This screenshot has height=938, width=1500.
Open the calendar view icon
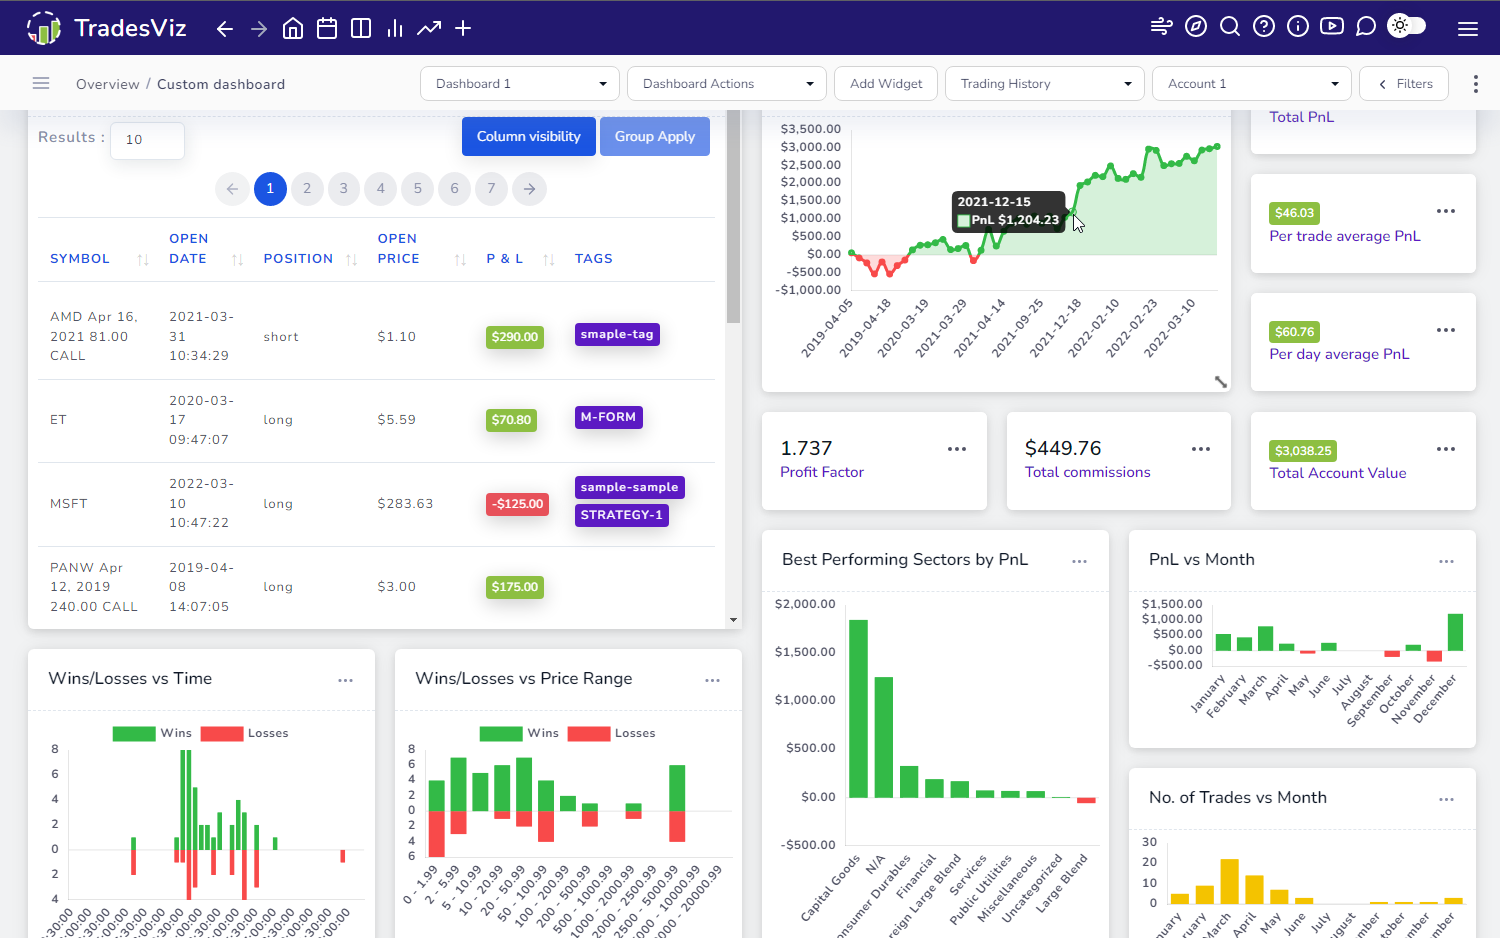pos(327,28)
